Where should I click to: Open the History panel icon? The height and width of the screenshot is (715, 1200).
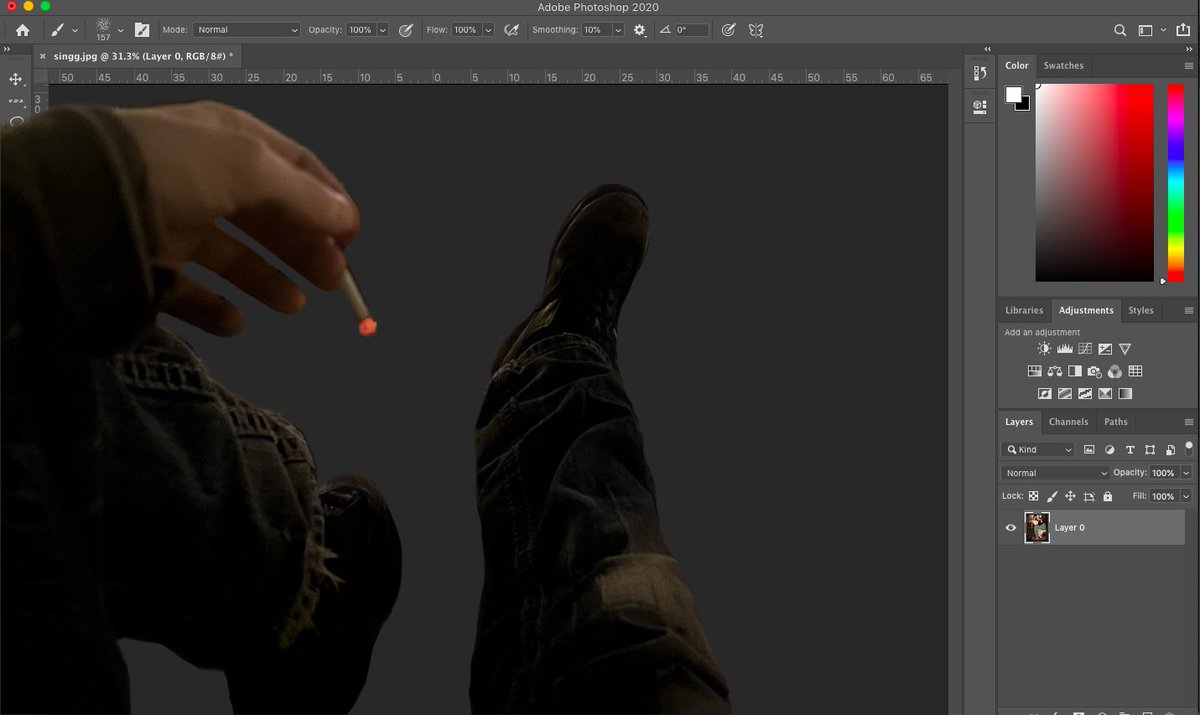[x=980, y=74]
